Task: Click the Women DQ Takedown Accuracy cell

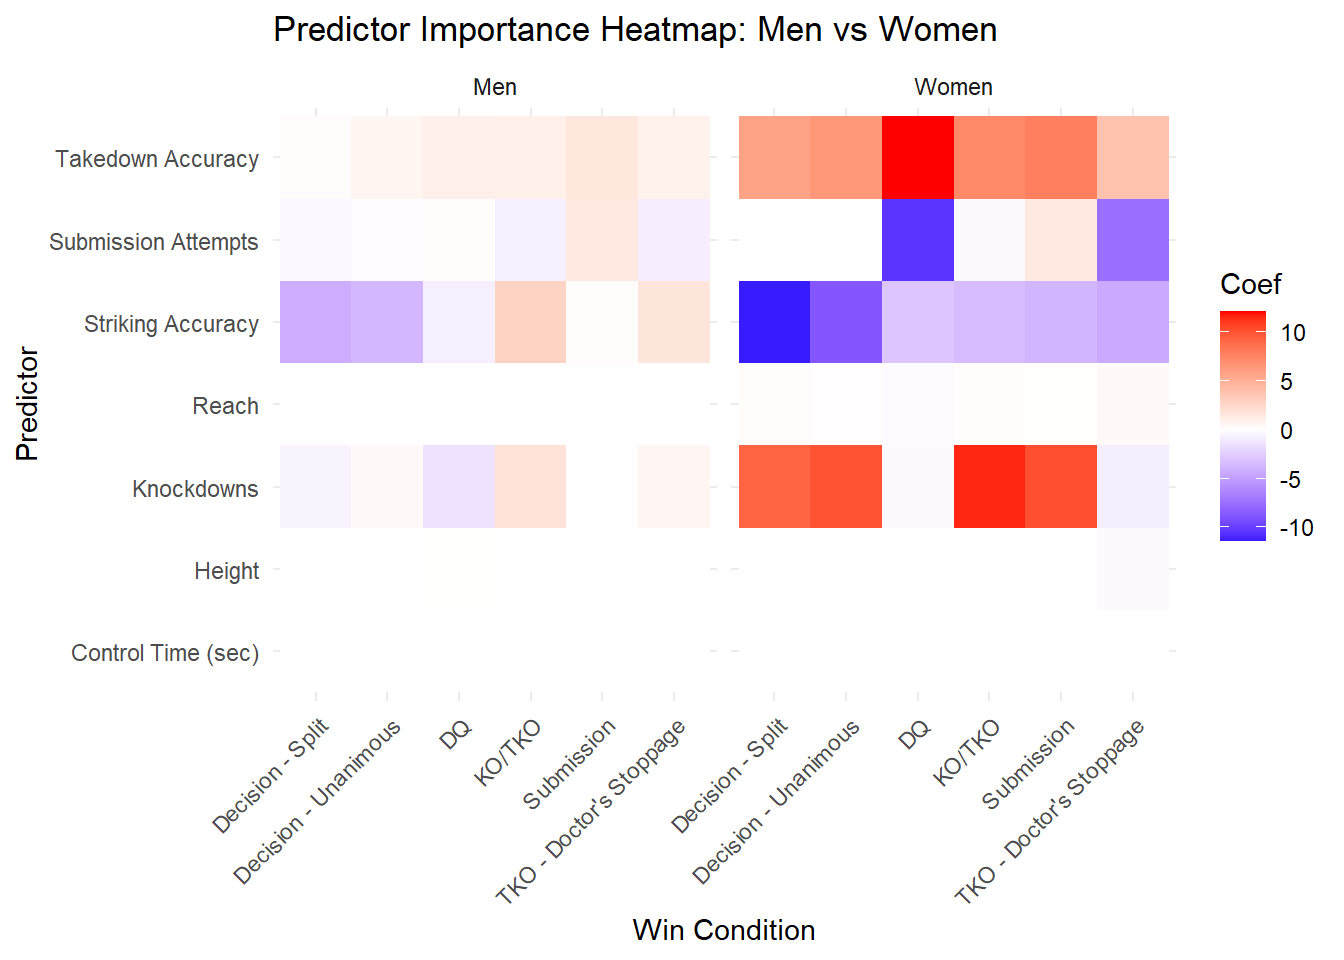Action: (x=917, y=158)
